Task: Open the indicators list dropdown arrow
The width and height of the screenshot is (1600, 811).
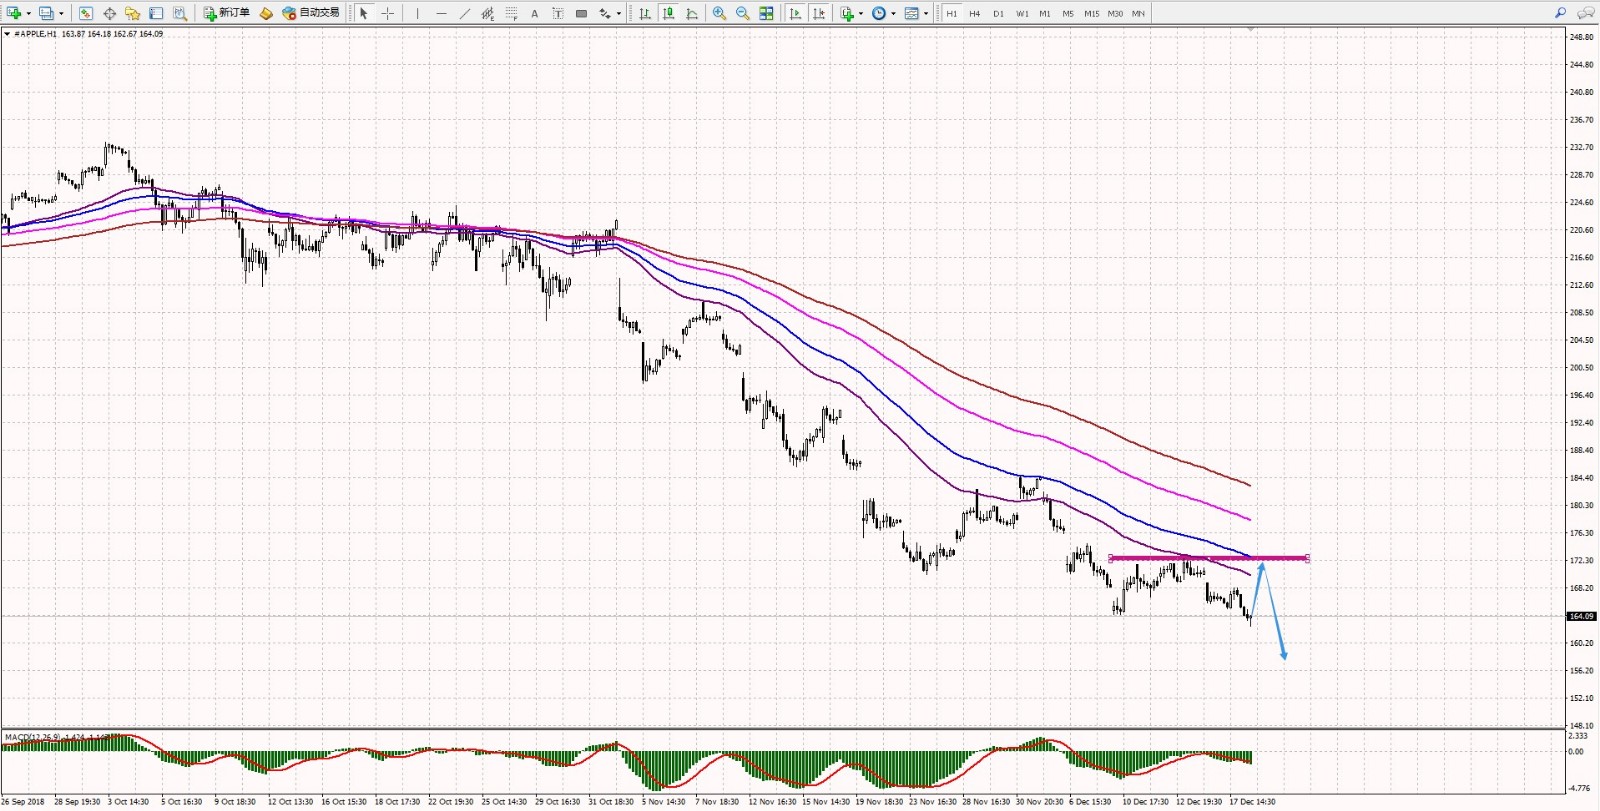Action: click(861, 13)
